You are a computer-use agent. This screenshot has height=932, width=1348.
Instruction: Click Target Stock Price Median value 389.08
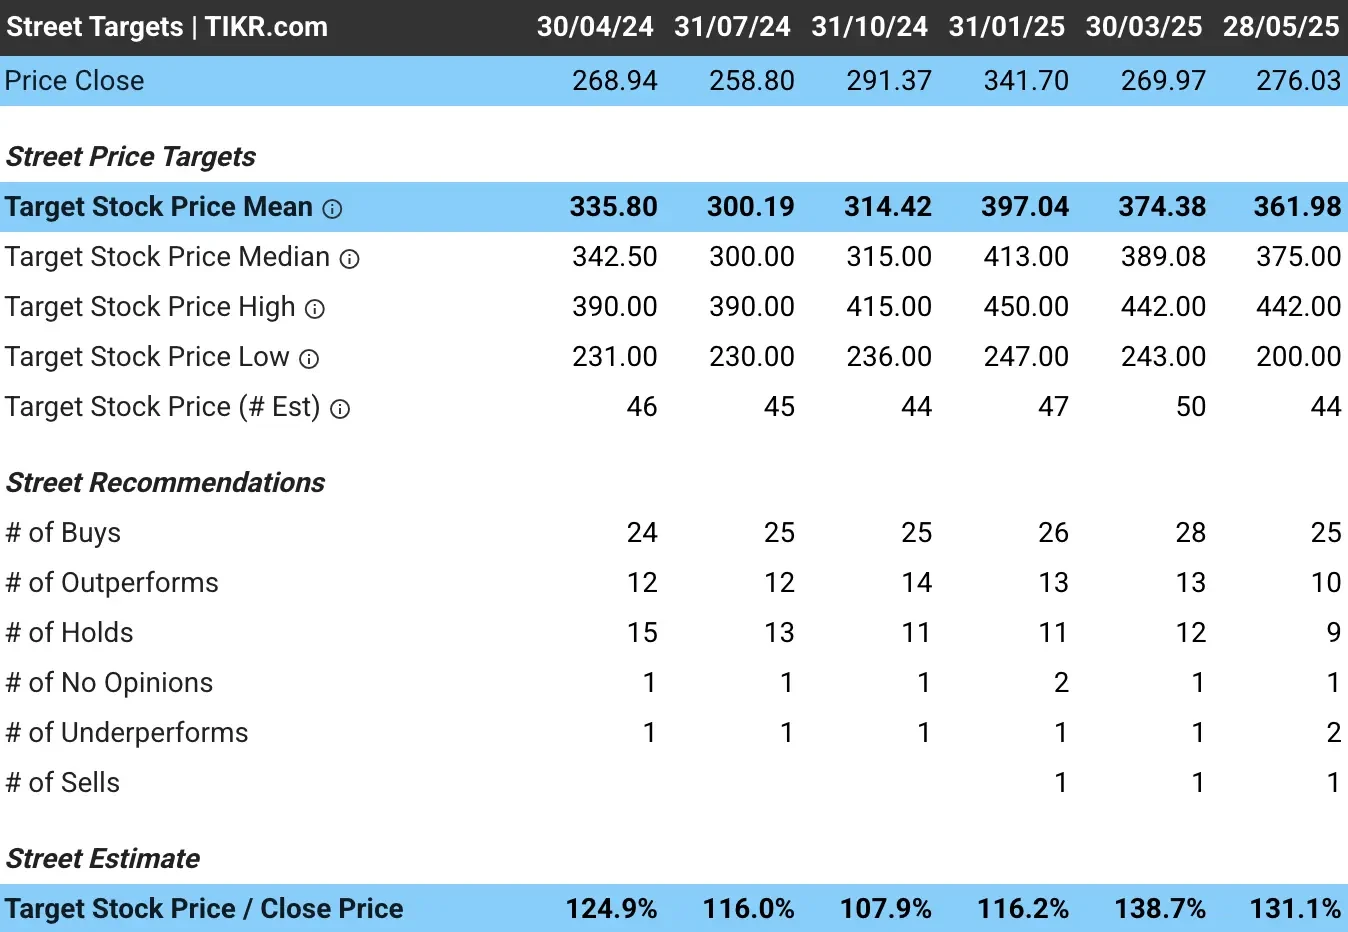click(1163, 257)
